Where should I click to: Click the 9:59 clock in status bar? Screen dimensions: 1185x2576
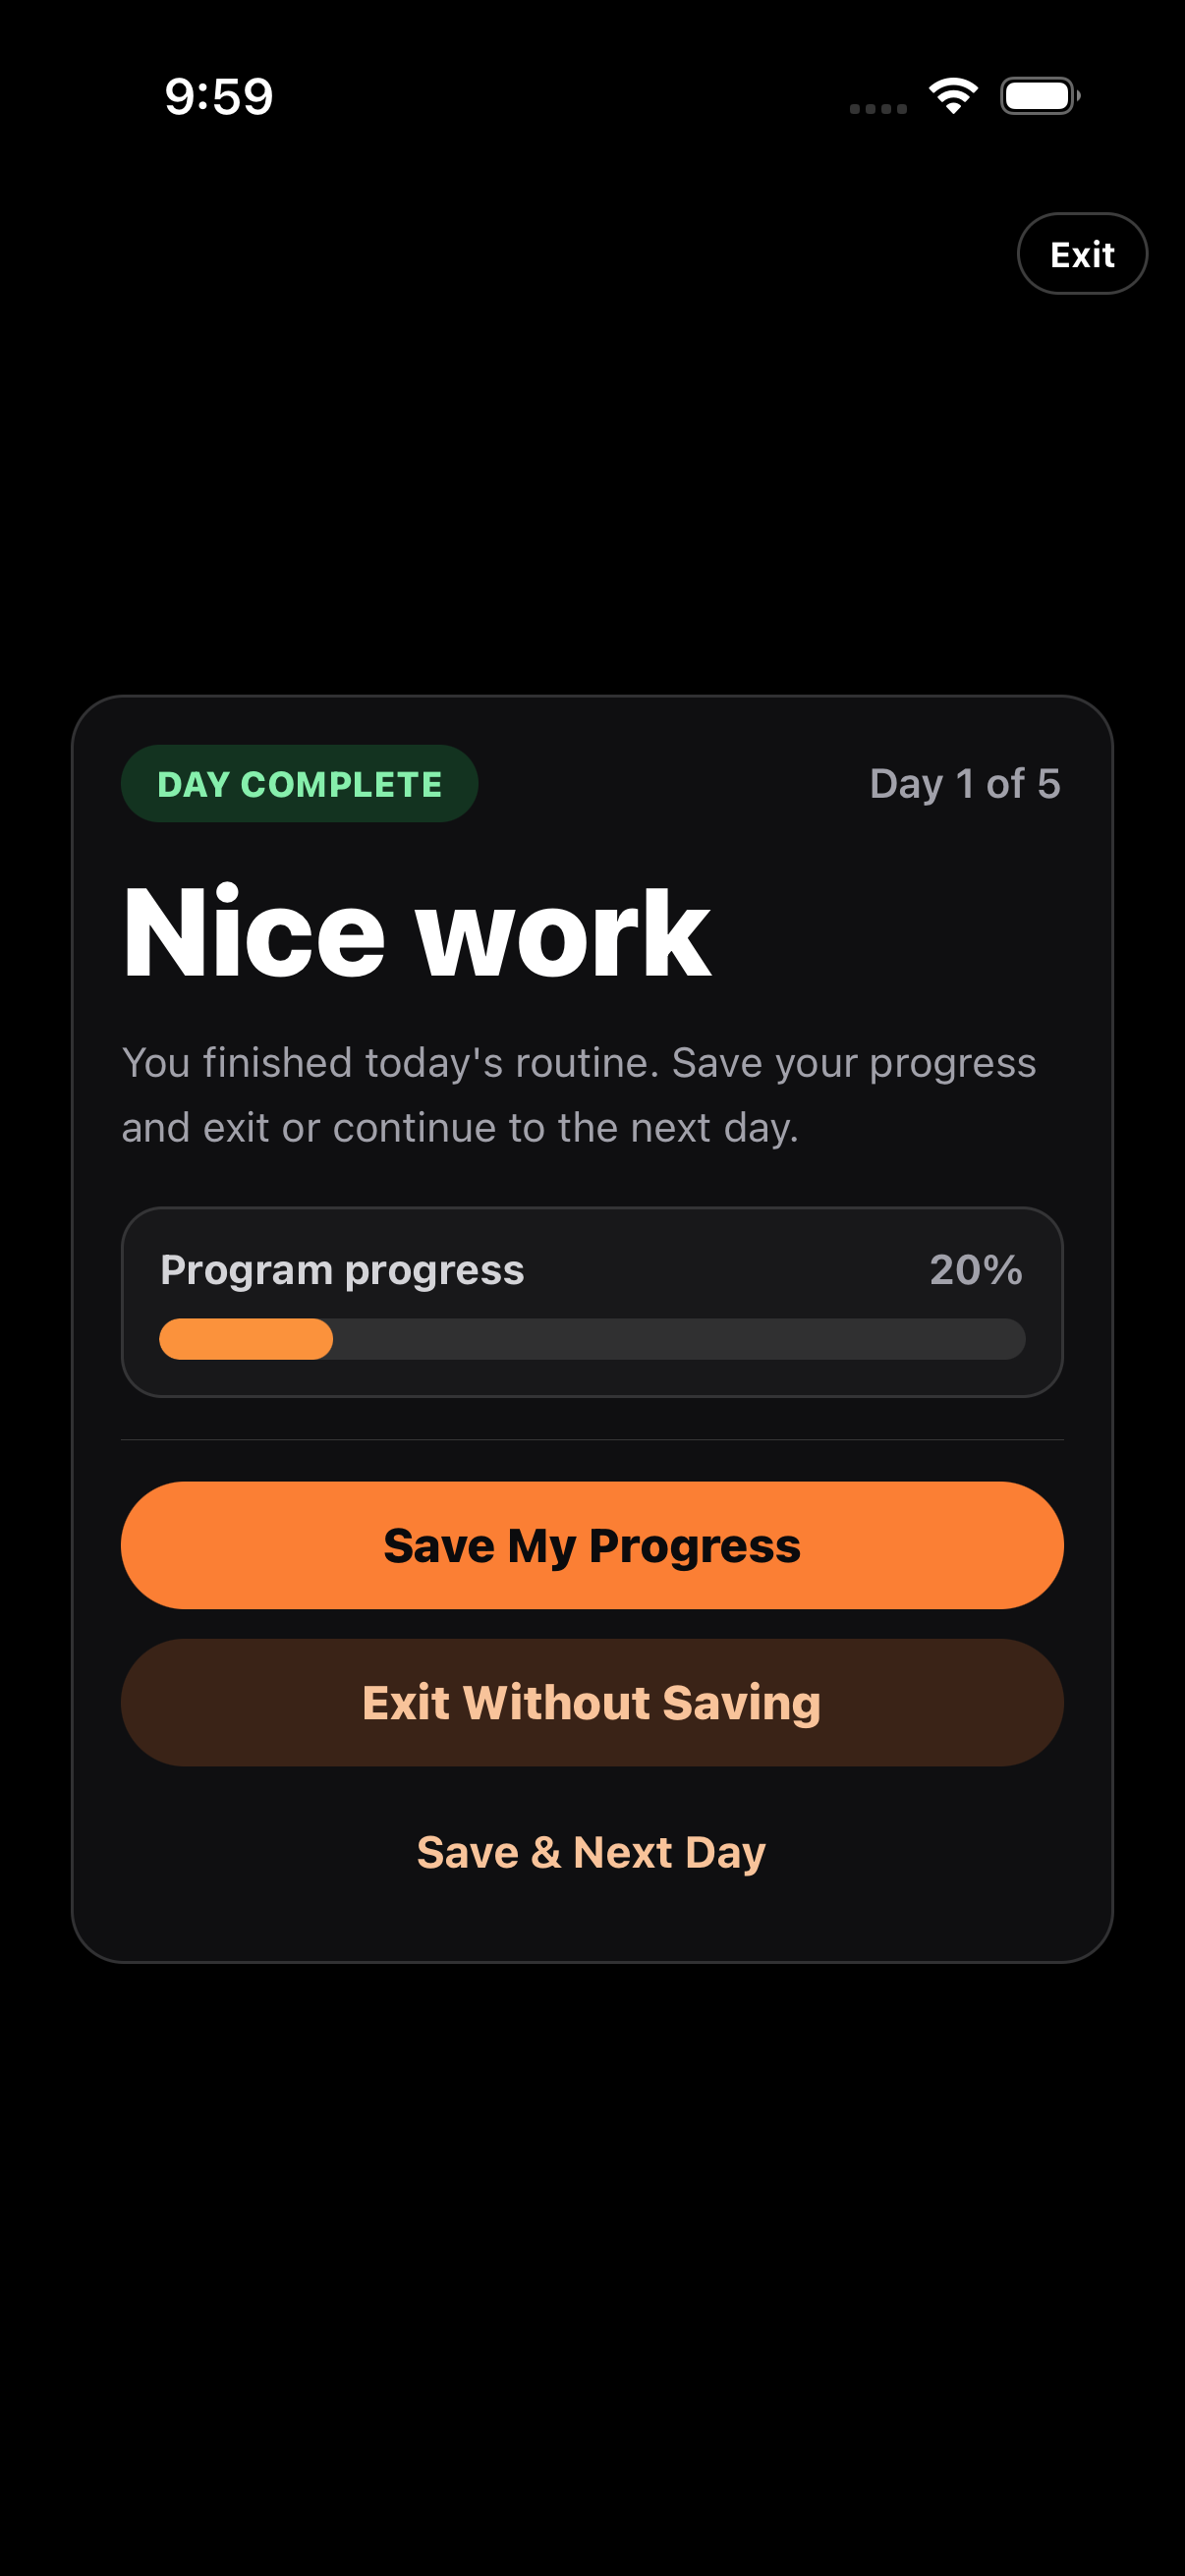point(218,95)
